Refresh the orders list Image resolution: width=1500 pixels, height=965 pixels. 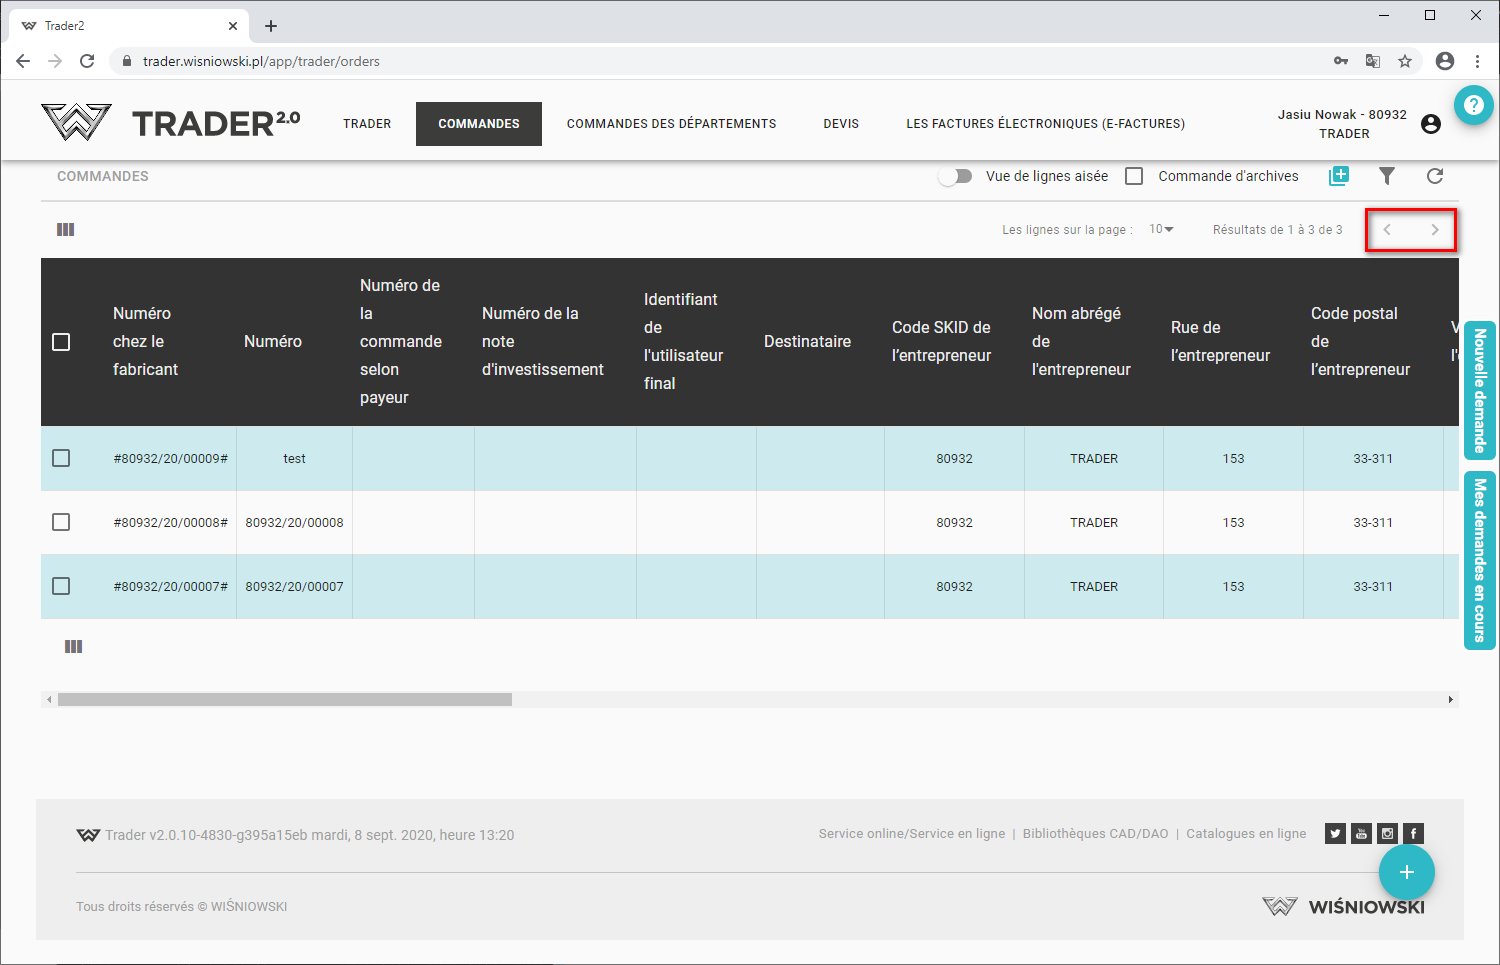(1435, 176)
